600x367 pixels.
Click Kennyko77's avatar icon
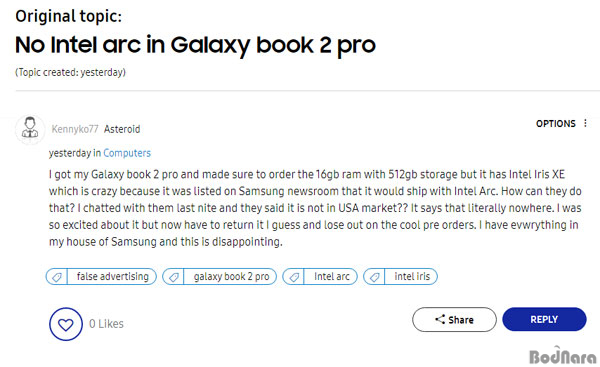[30, 129]
